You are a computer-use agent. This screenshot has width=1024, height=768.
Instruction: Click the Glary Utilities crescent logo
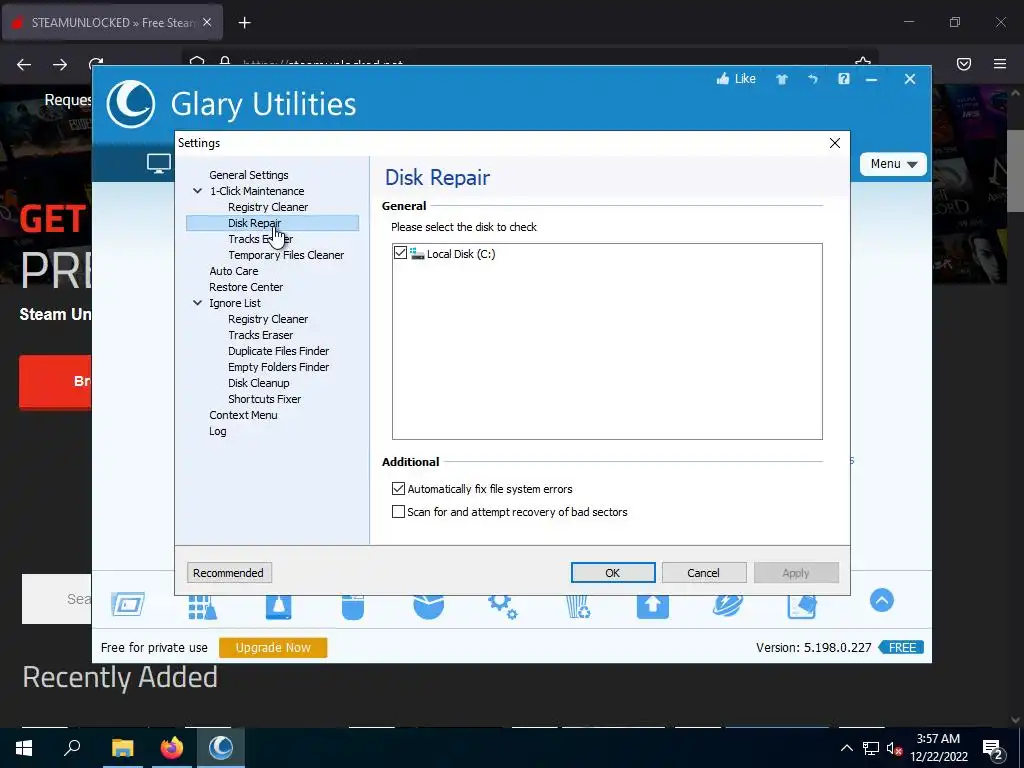point(131,104)
